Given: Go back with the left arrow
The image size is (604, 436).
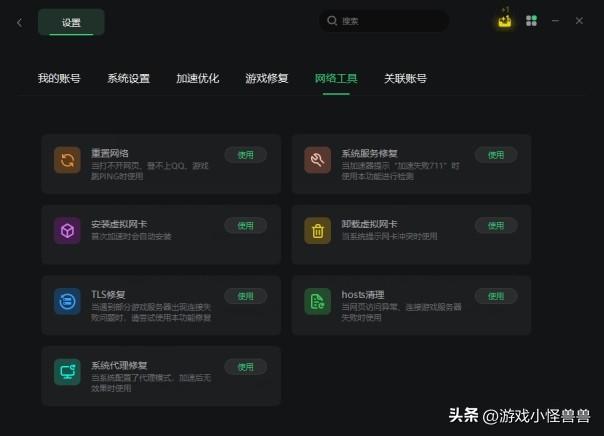Looking at the screenshot, I should 20,23.
